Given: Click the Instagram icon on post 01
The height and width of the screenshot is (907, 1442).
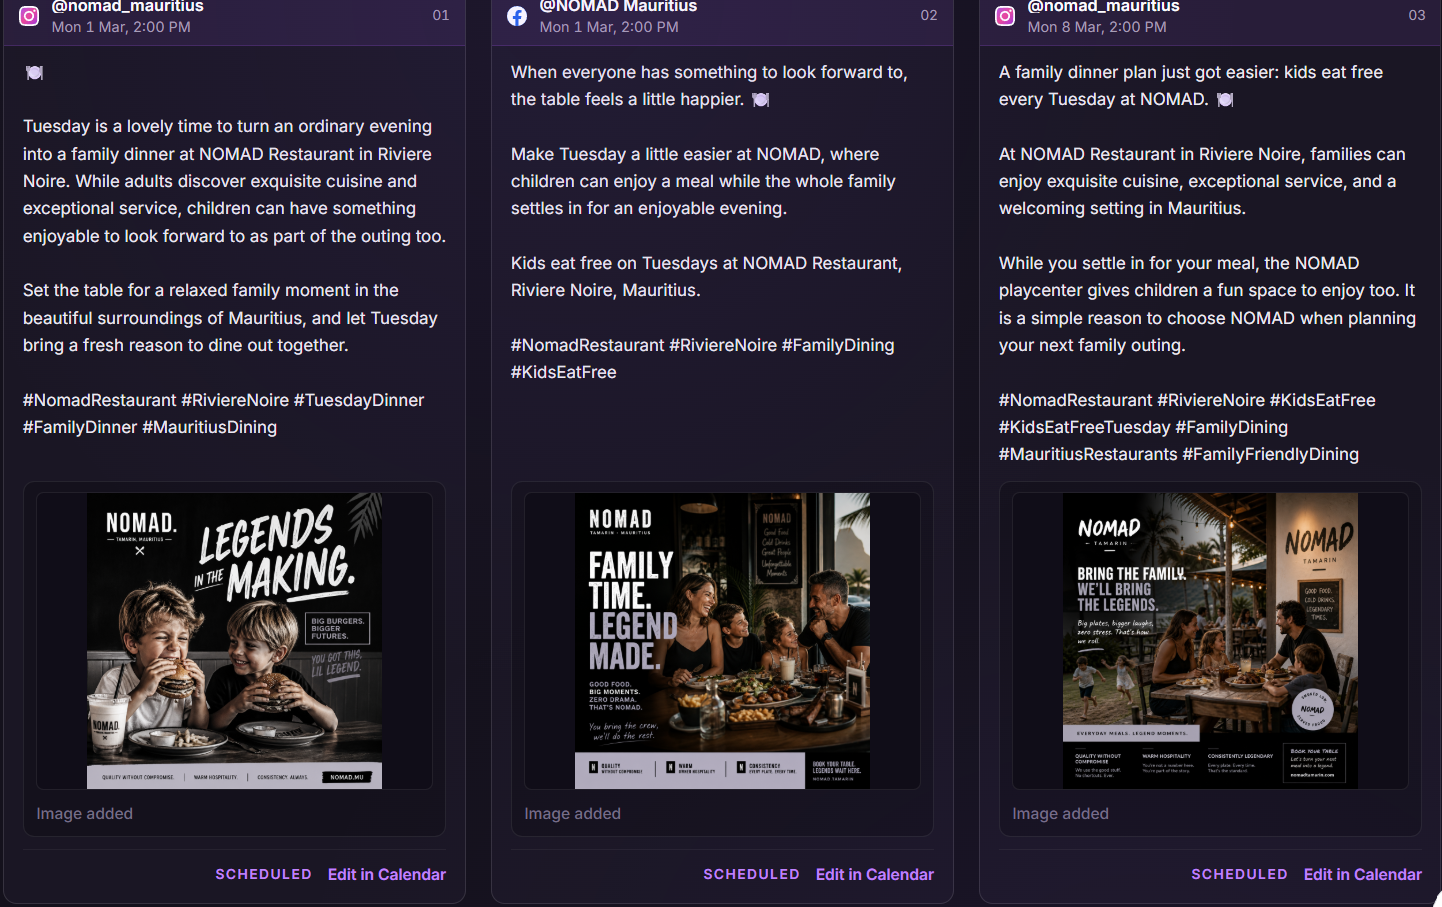Looking at the screenshot, I should [x=29, y=16].
